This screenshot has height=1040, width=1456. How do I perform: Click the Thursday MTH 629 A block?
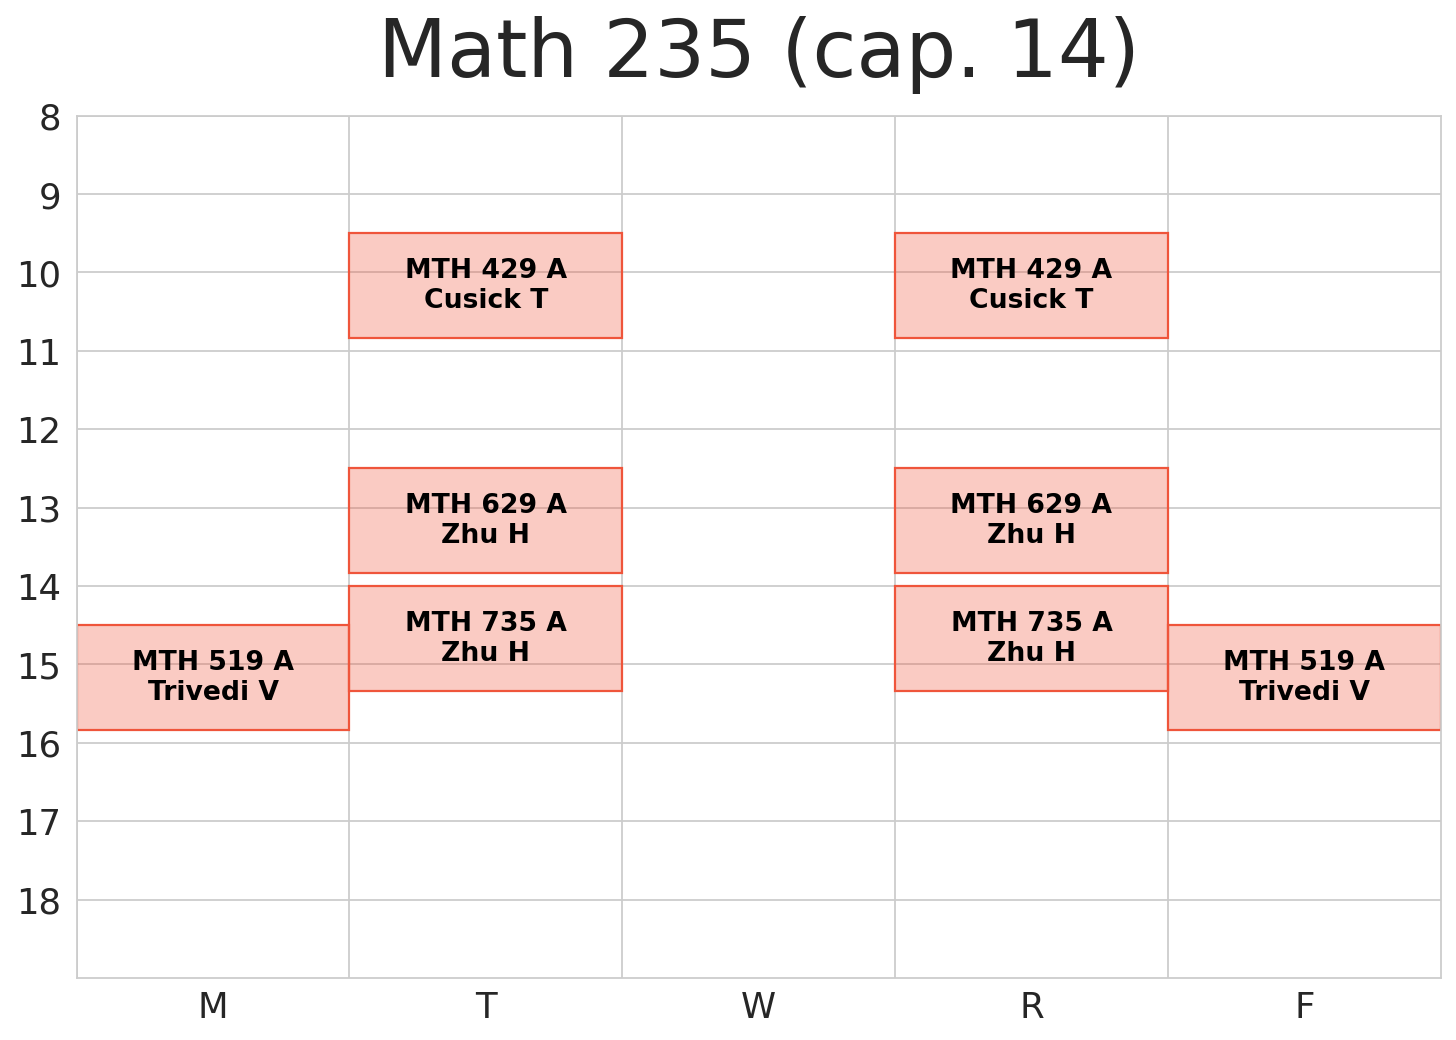click(1031, 520)
